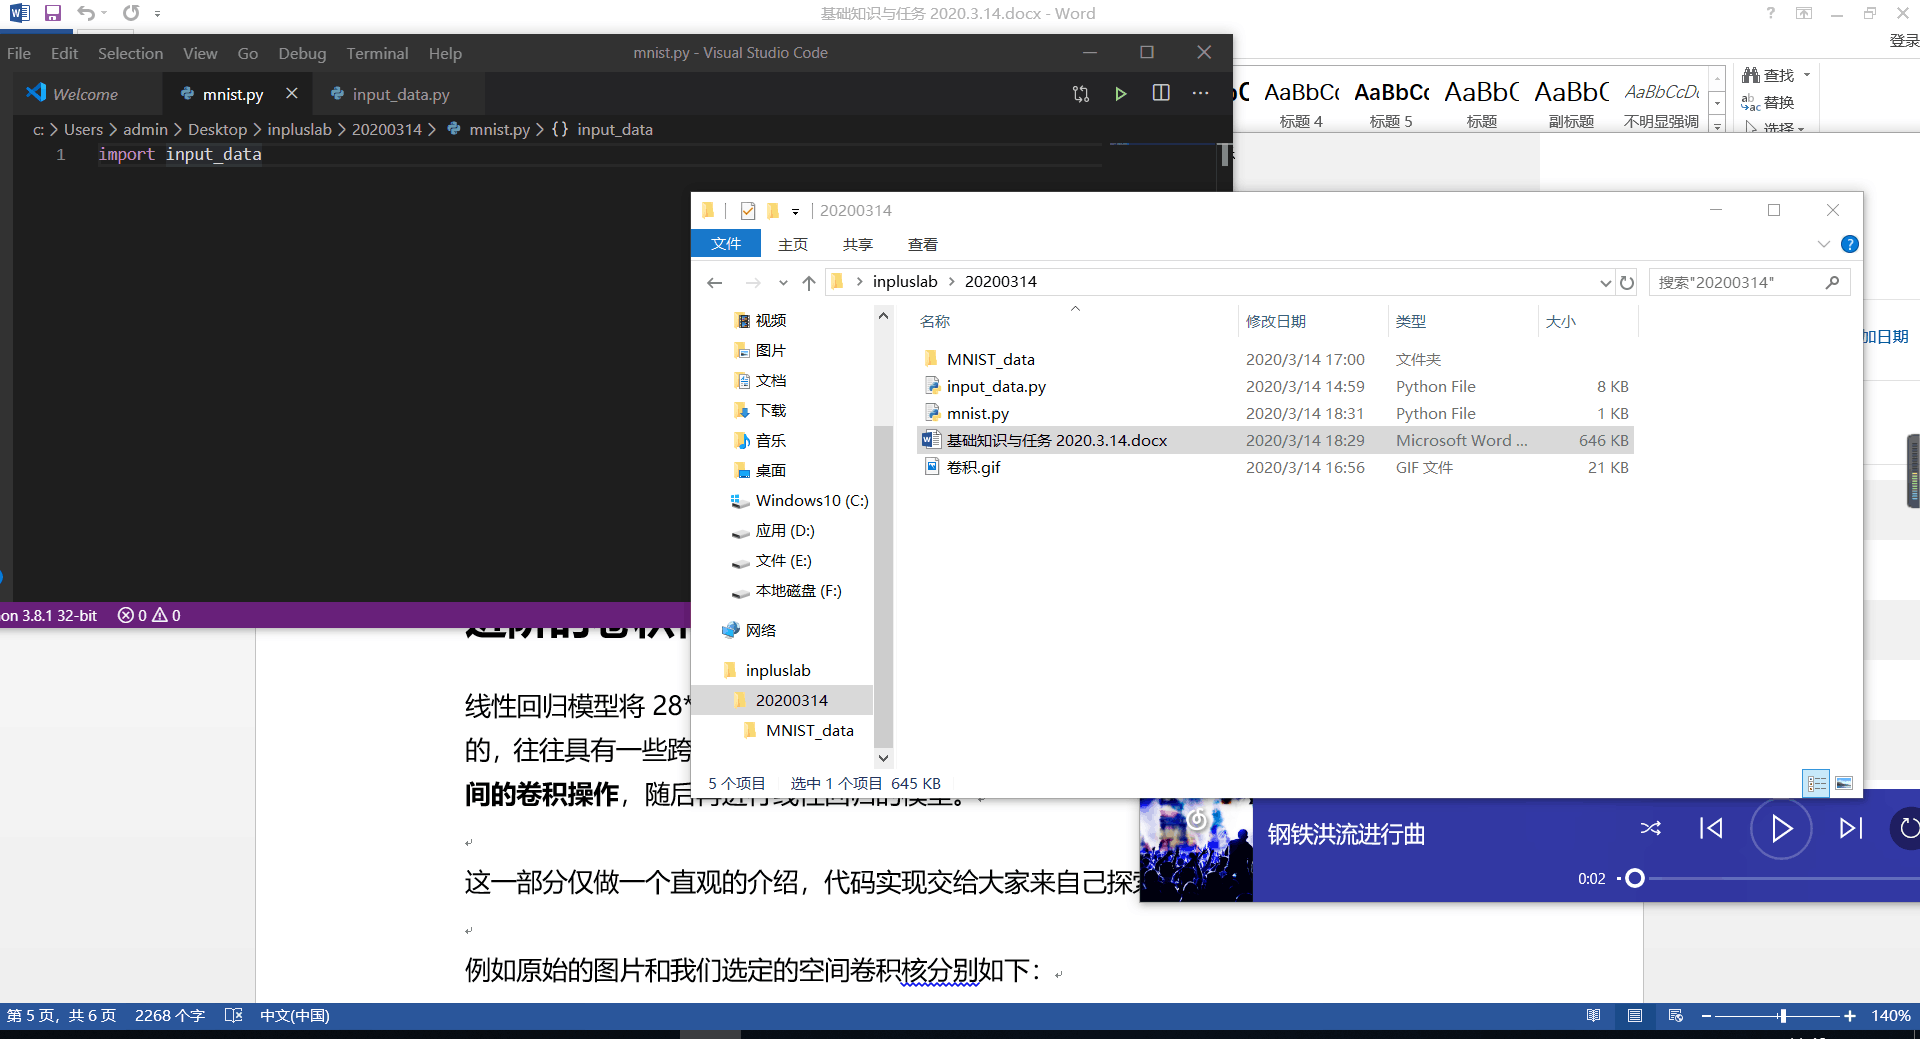Viewport: 1920px width, 1039px height.
Task: Click the Word undo icon
Action: [x=86, y=13]
